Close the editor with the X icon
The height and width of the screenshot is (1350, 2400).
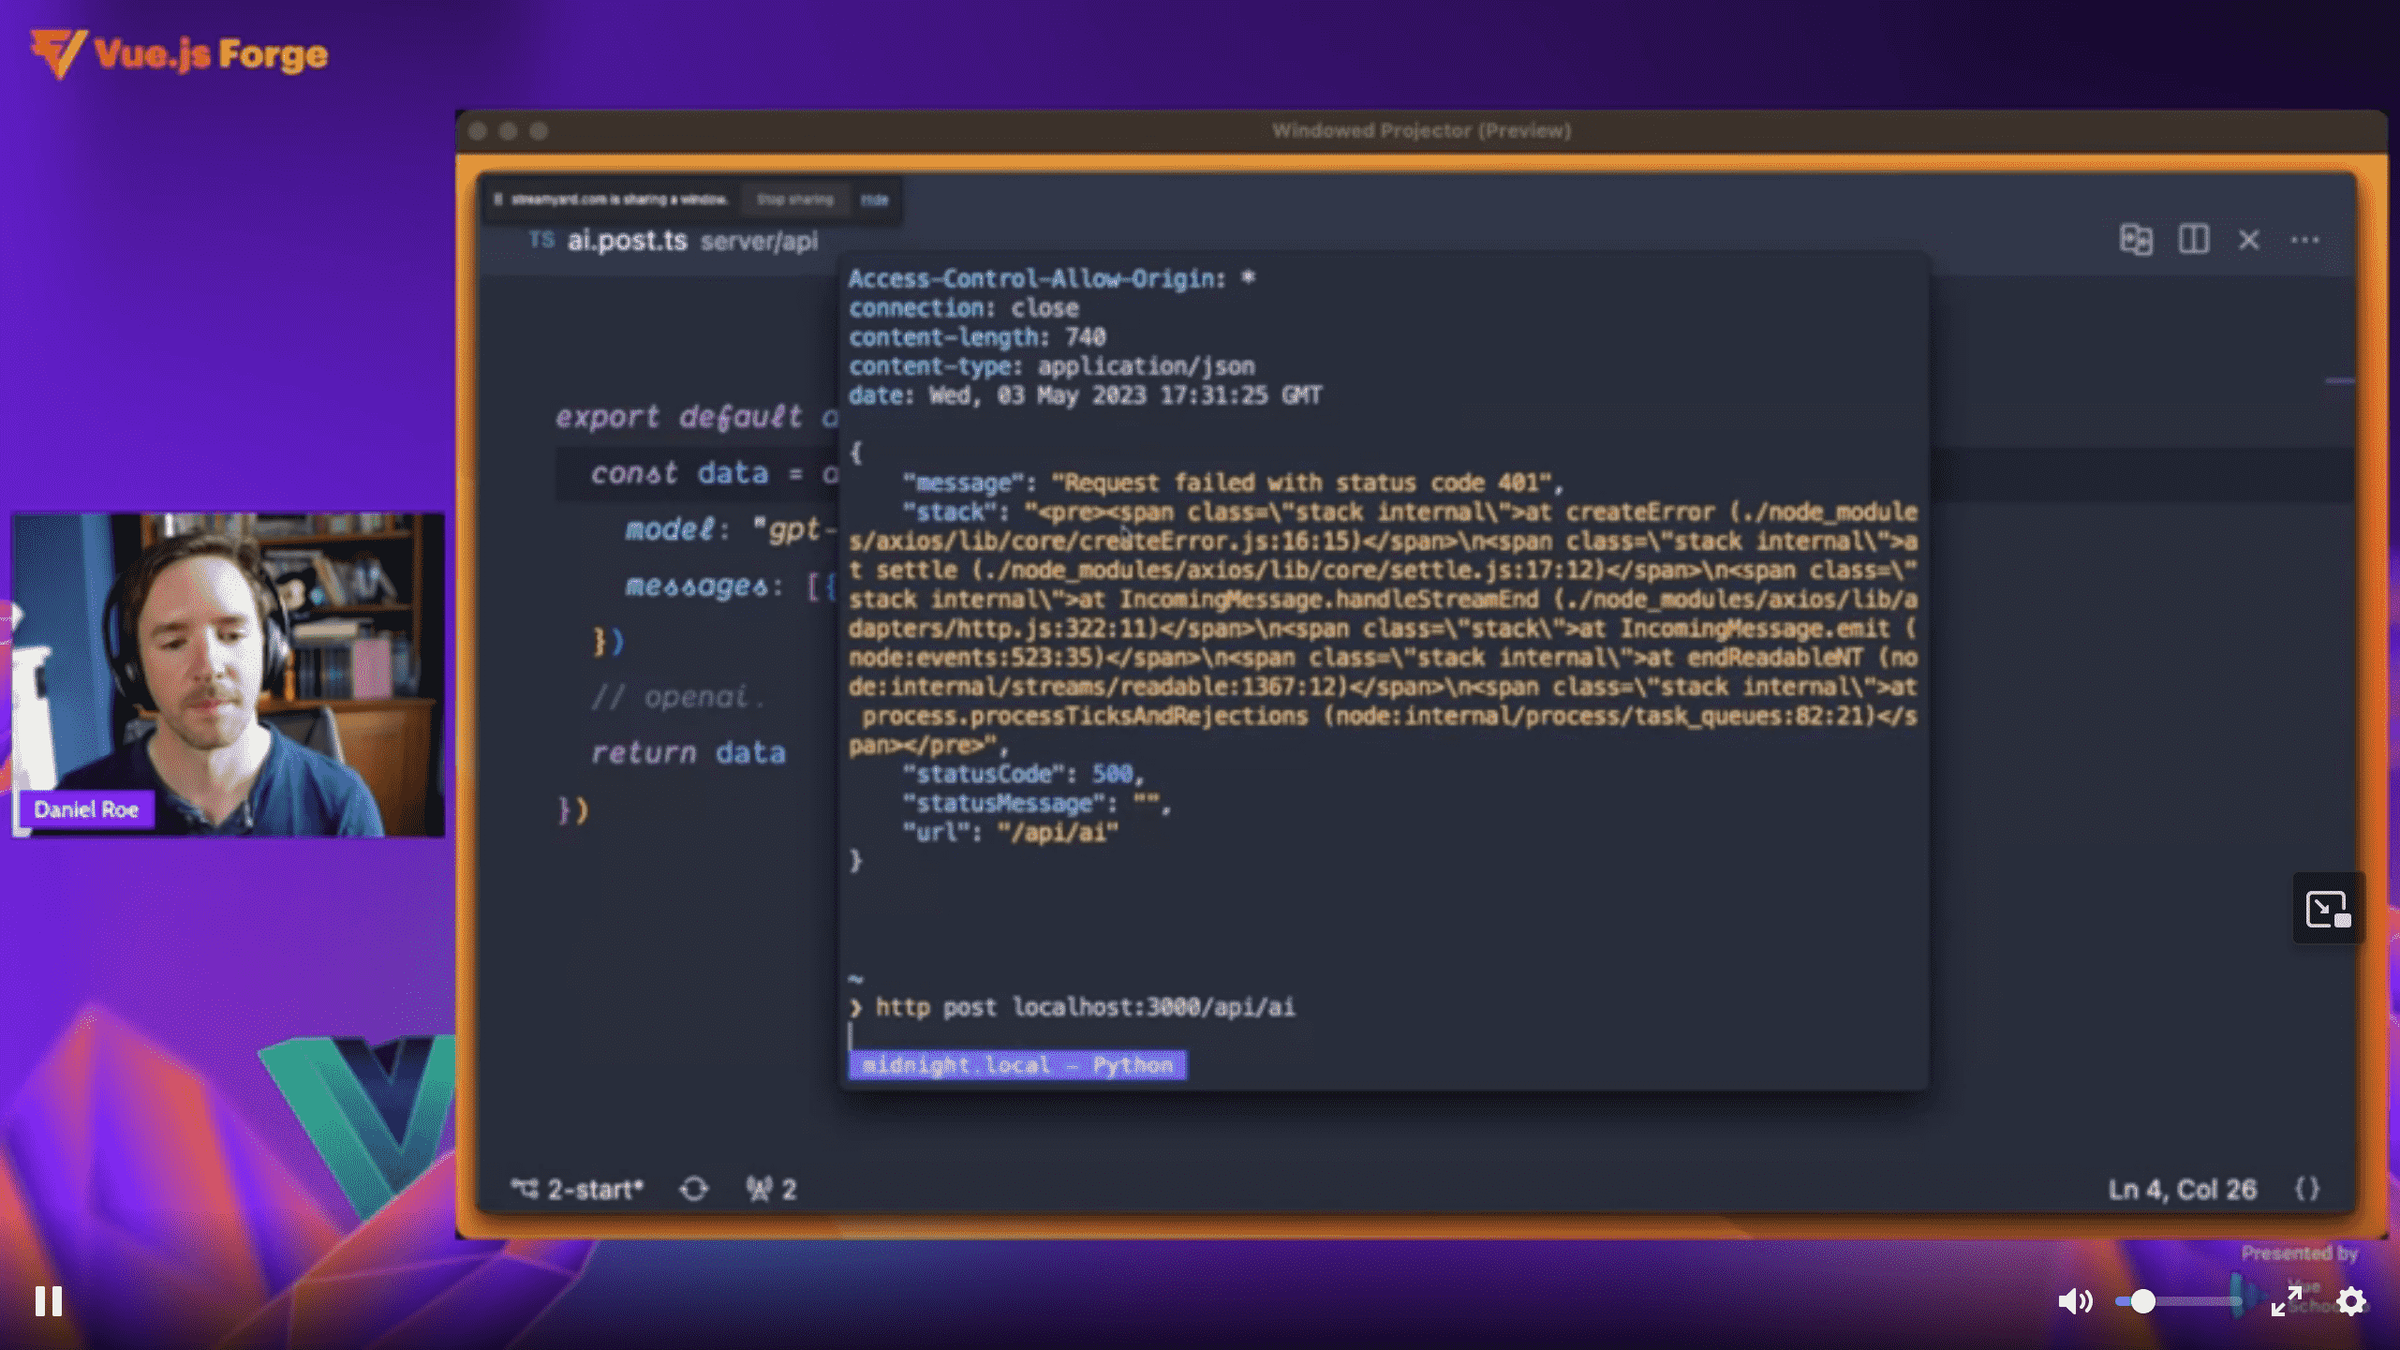click(2249, 240)
